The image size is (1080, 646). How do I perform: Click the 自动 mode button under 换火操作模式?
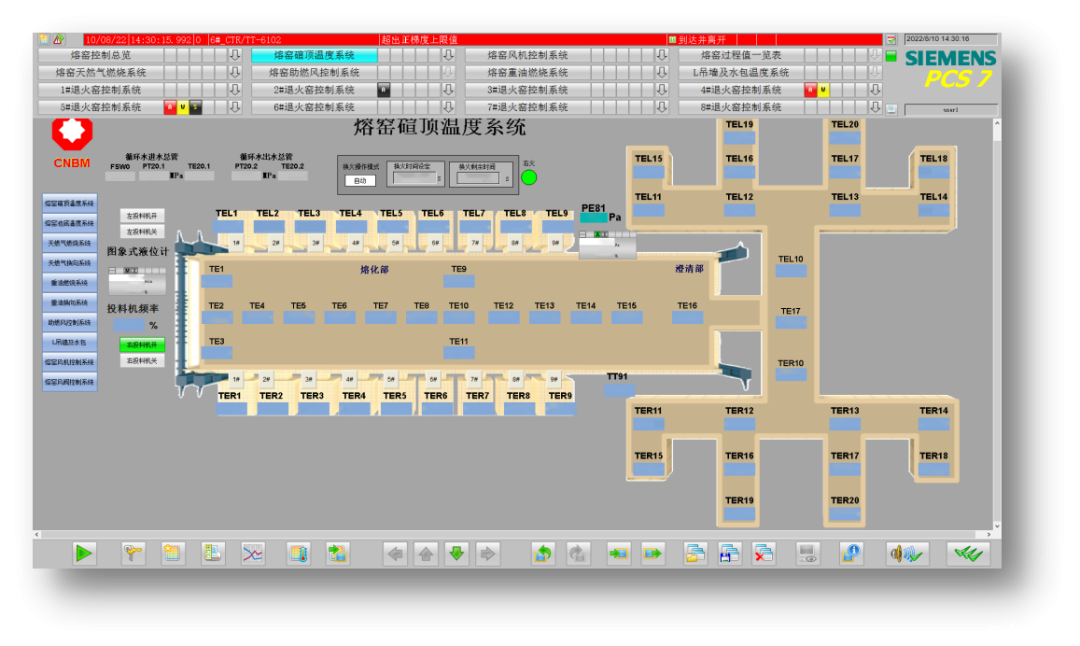click(359, 181)
